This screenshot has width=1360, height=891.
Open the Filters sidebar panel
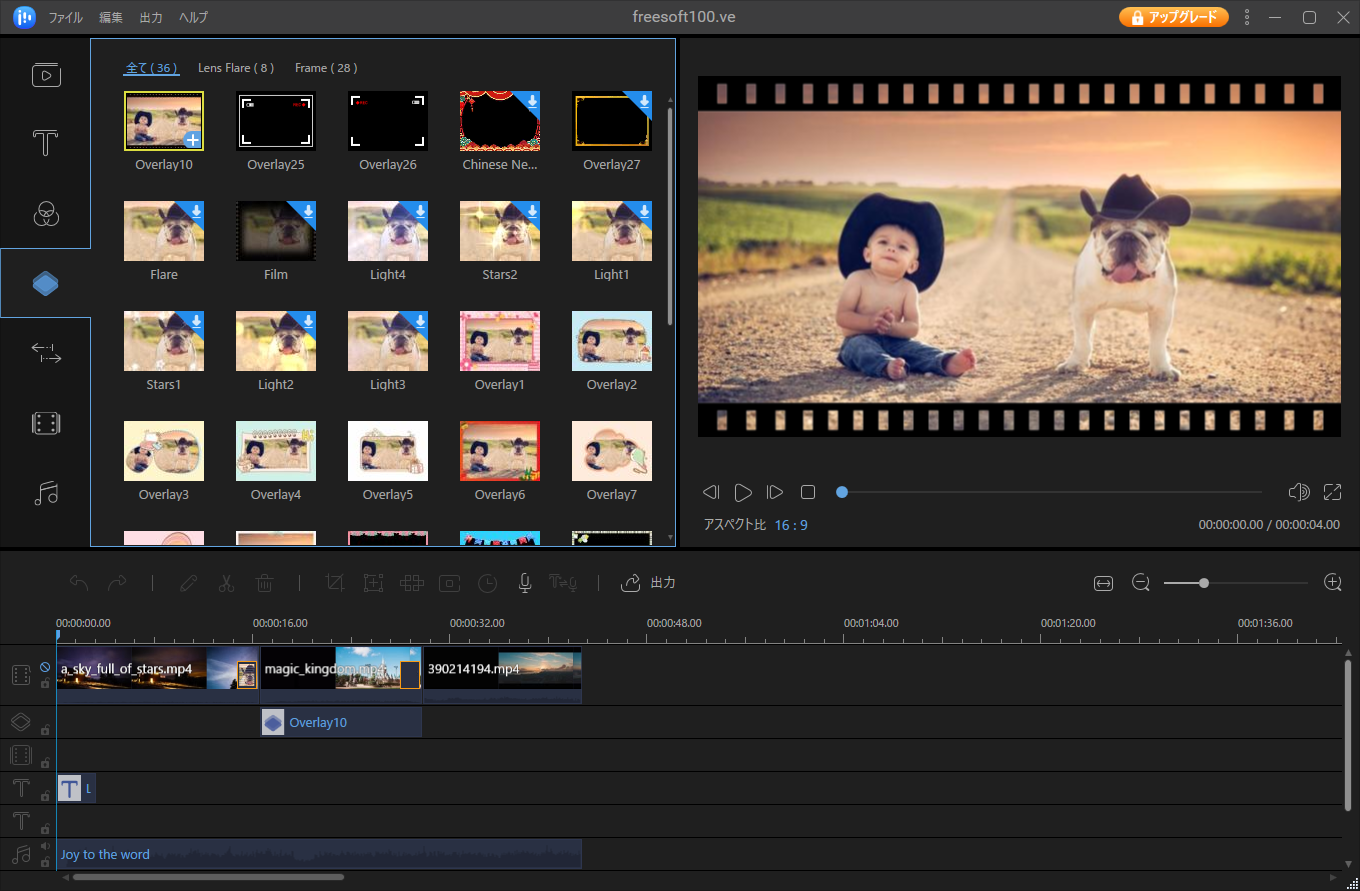(46, 213)
